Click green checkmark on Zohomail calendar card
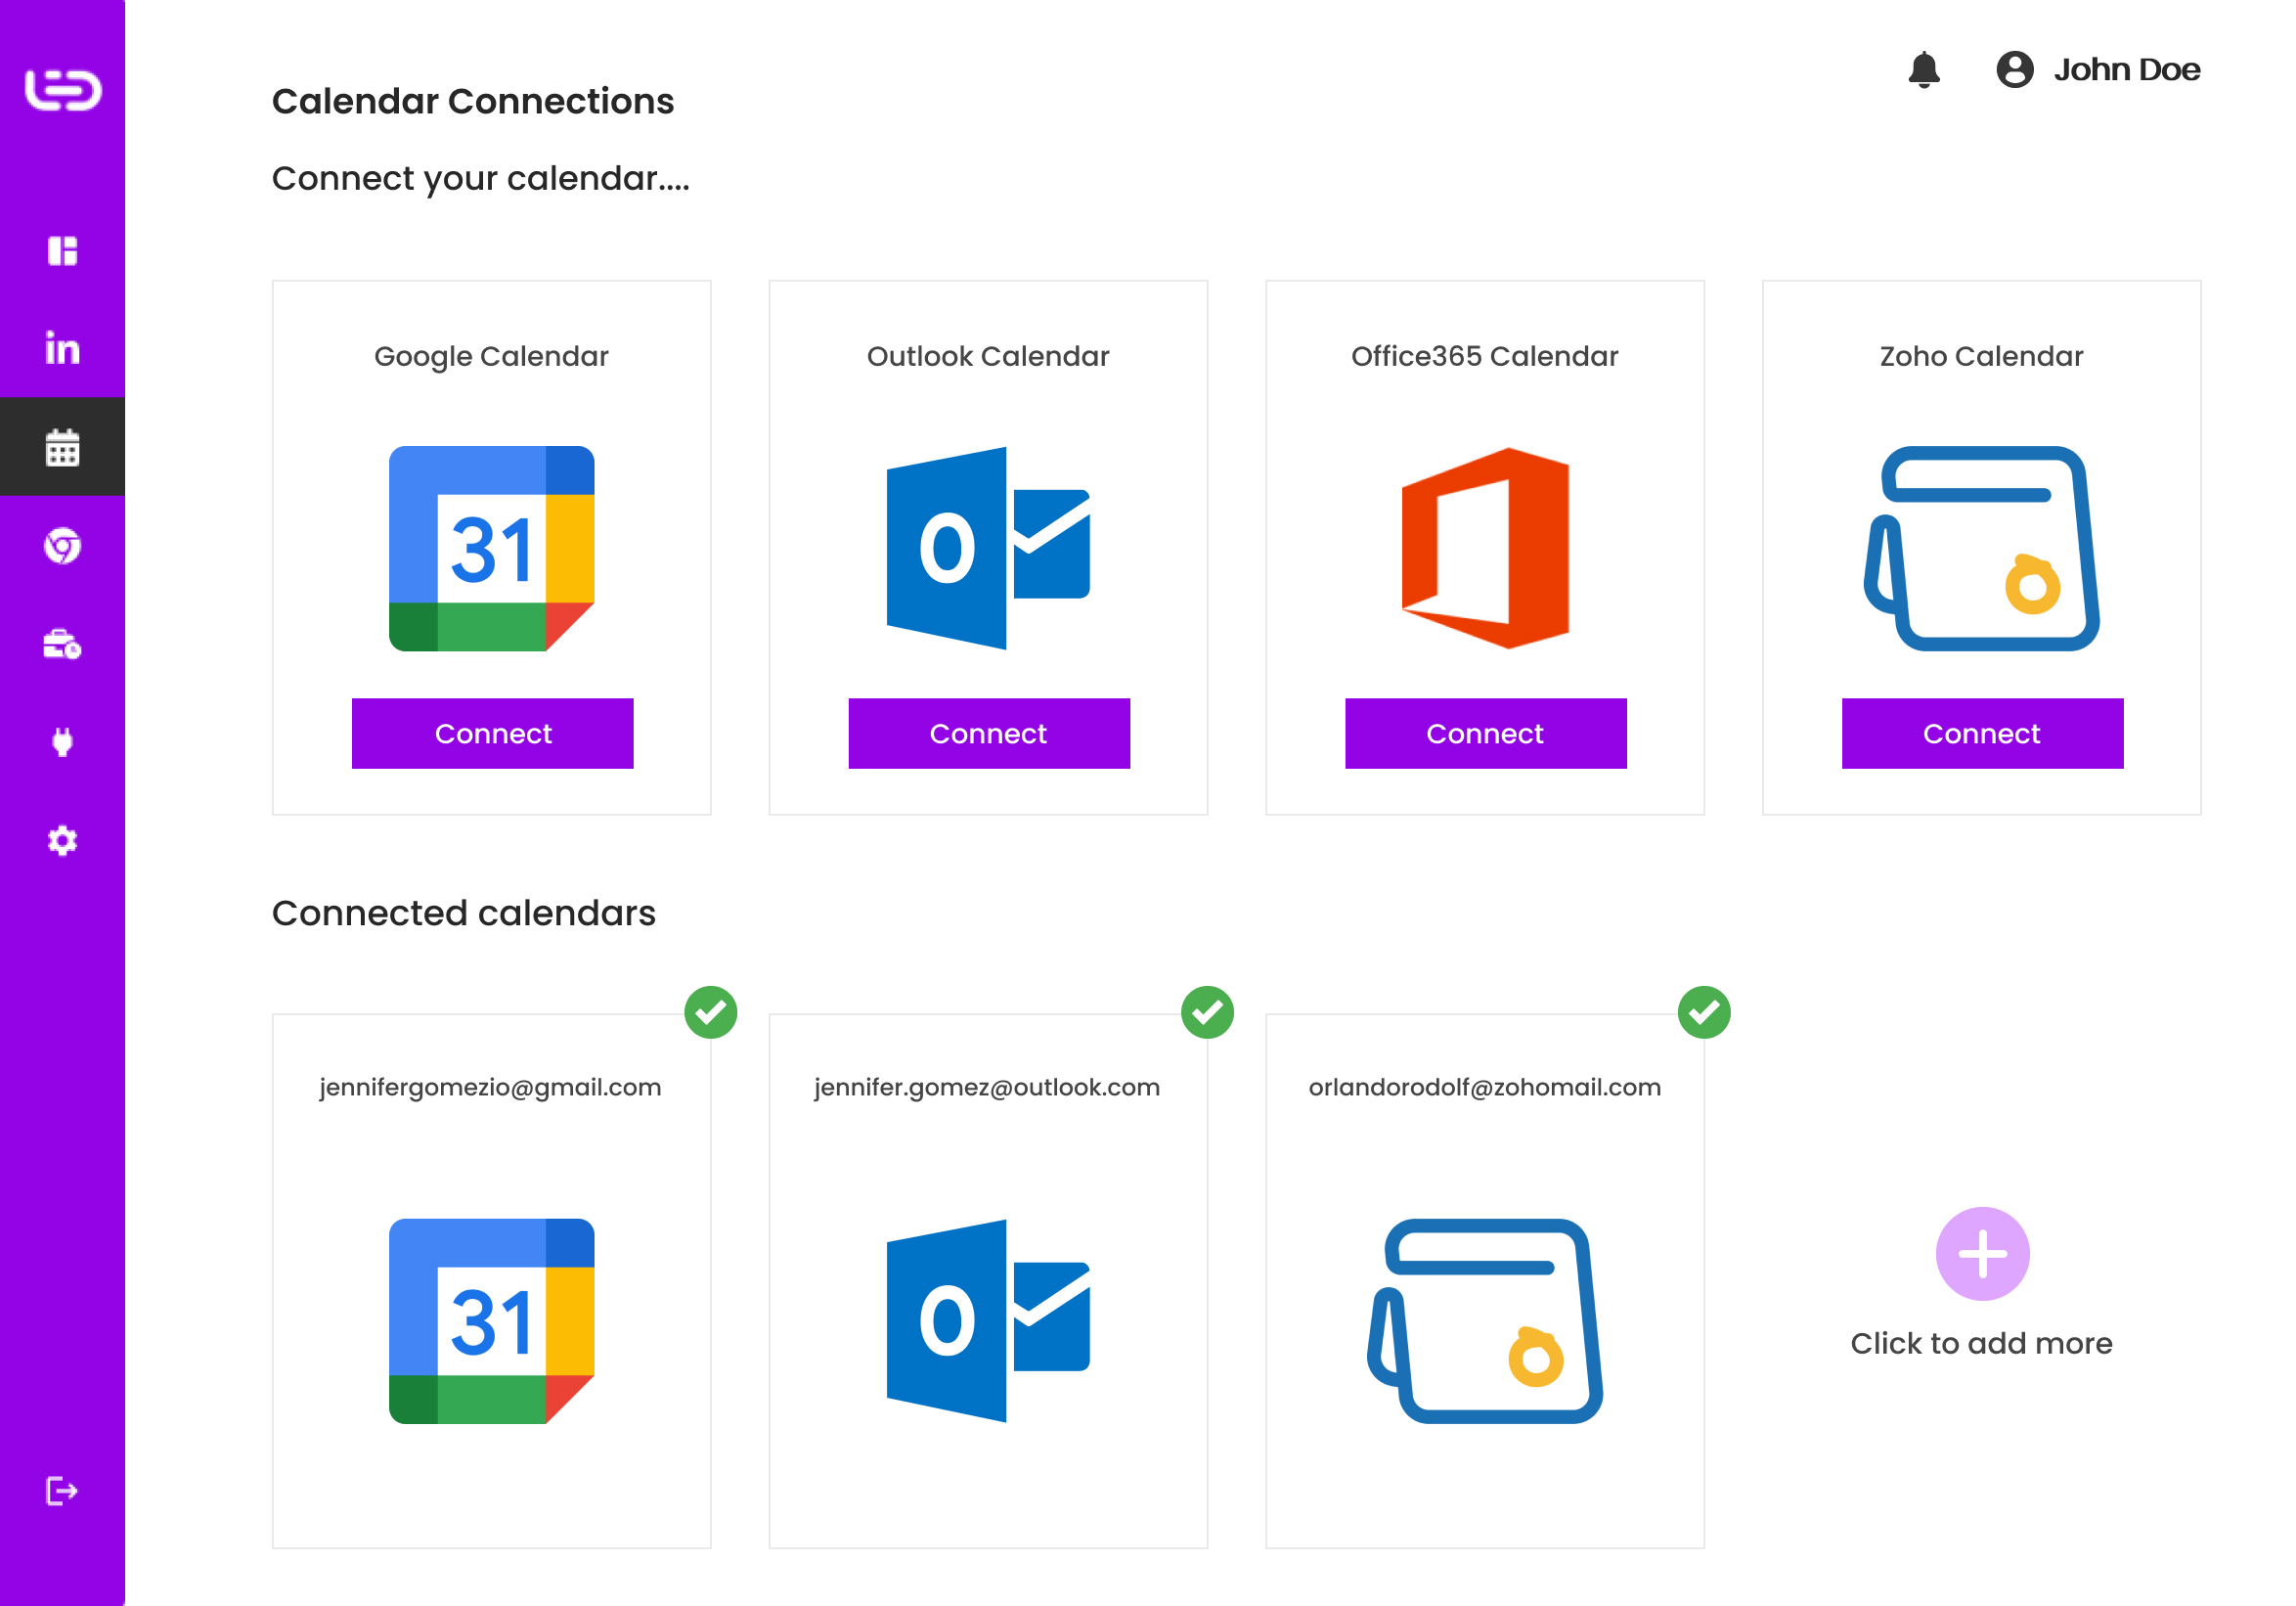Viewport: 2296px width, 1606px height. [1704, 1012]
